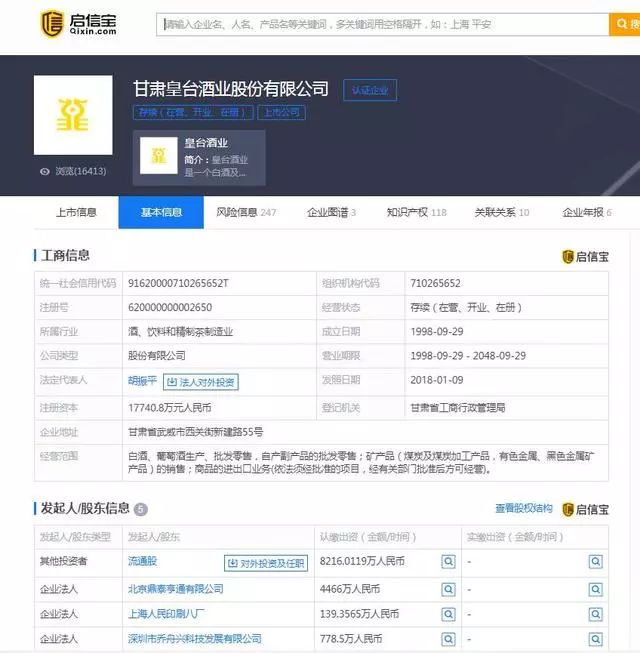Screen dimensions: 640x653
Task: Click the company type 股份有限公司 value
Action: 157,356
